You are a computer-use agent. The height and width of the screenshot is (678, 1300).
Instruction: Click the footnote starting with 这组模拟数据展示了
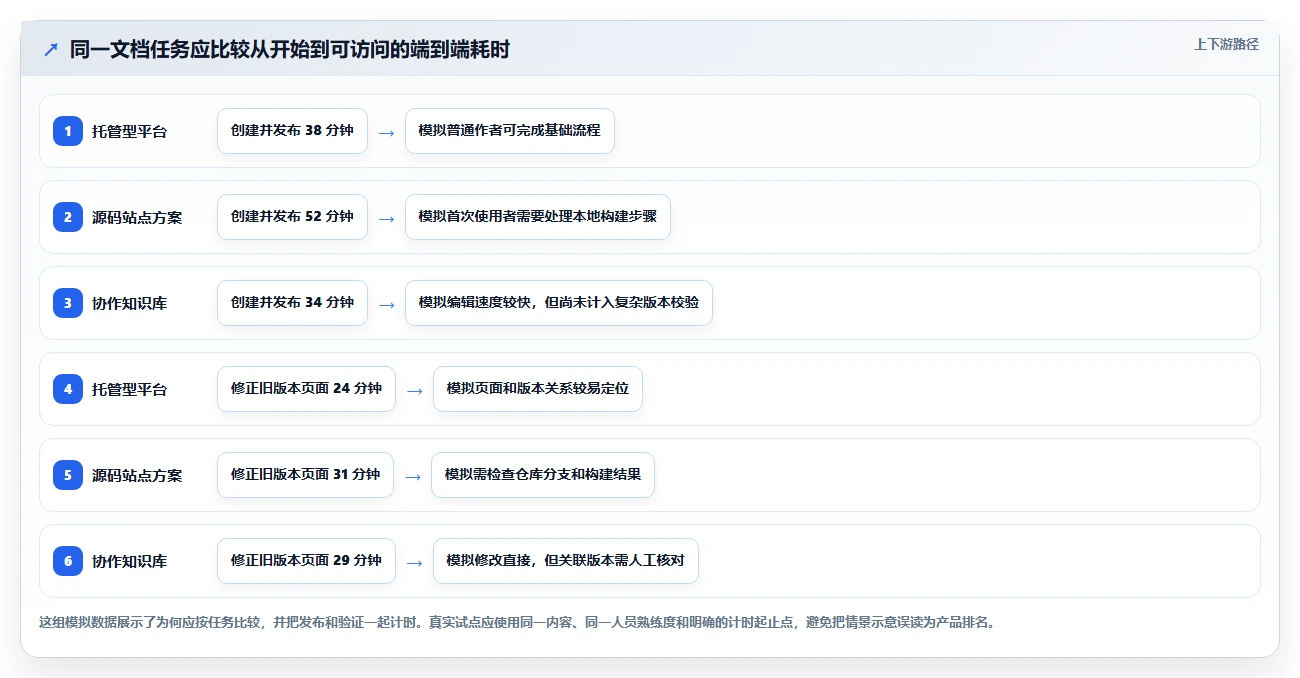(x=517, y=622)
